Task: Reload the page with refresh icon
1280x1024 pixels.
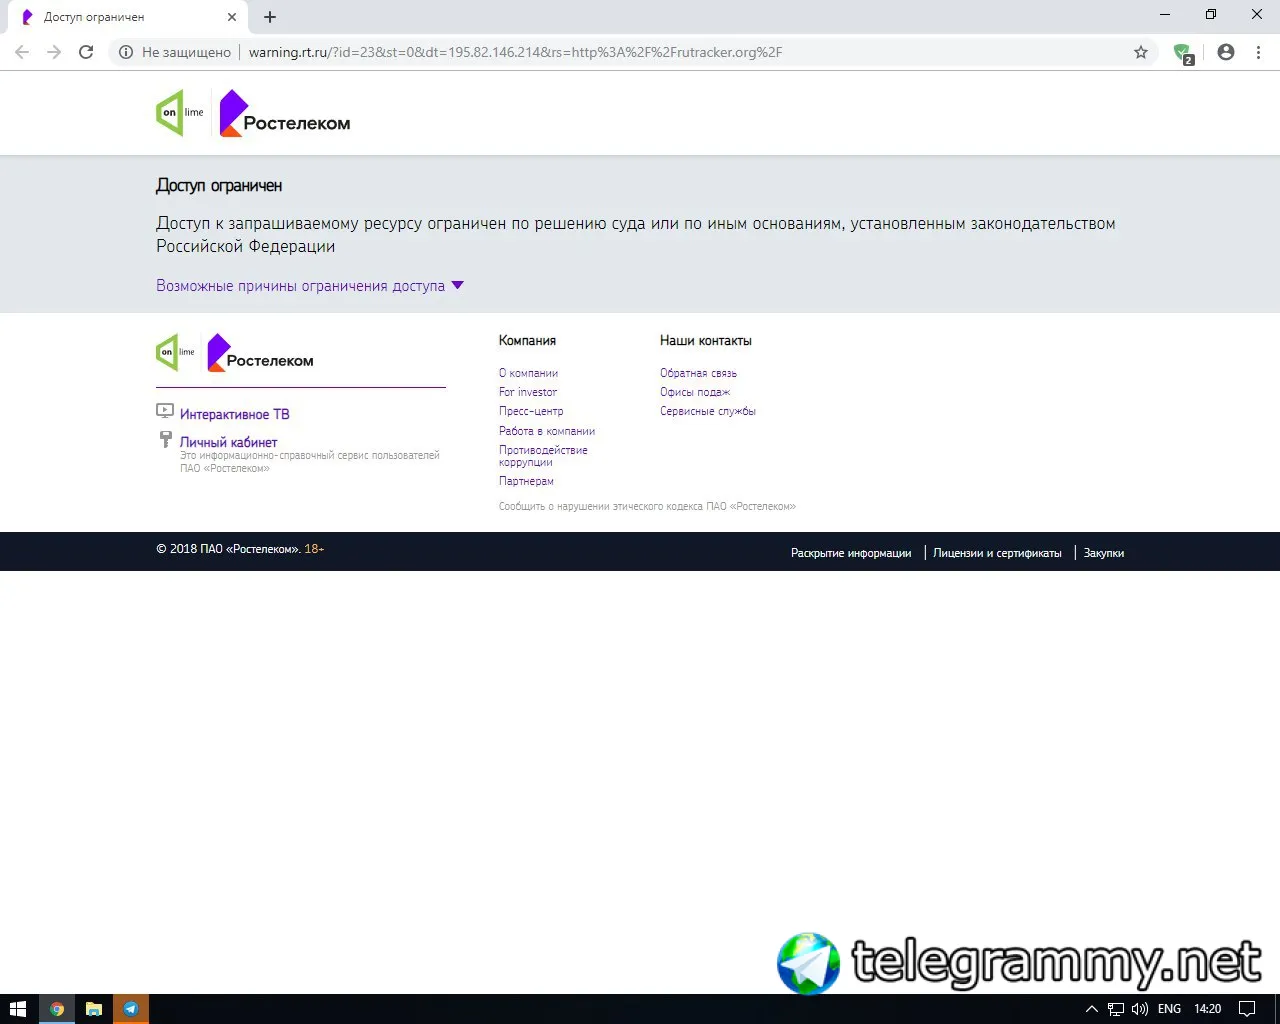Action: (x=86, y=52)
